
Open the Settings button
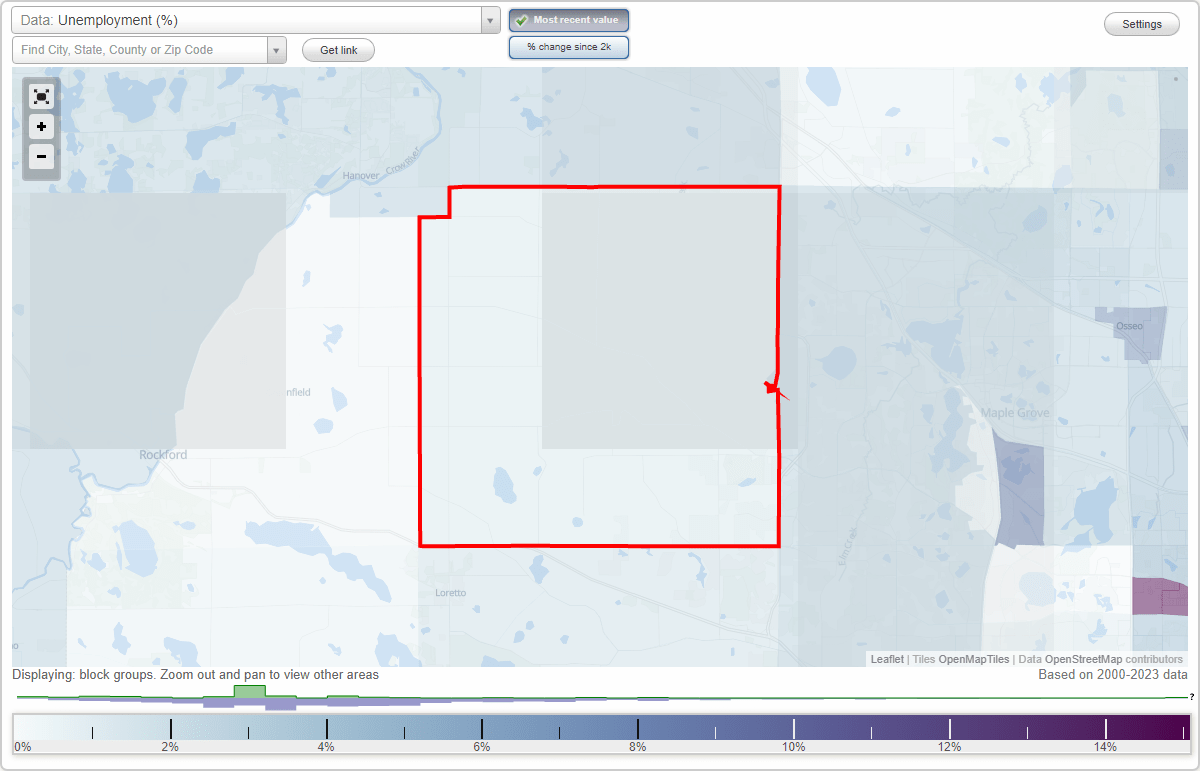[x=1142, y=25]
